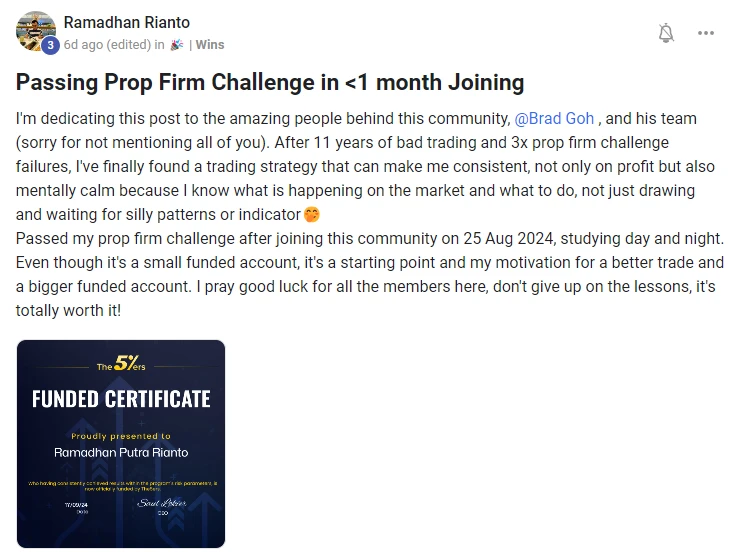Open the Ramadhan Rianto author name link

tap(127, 22)
